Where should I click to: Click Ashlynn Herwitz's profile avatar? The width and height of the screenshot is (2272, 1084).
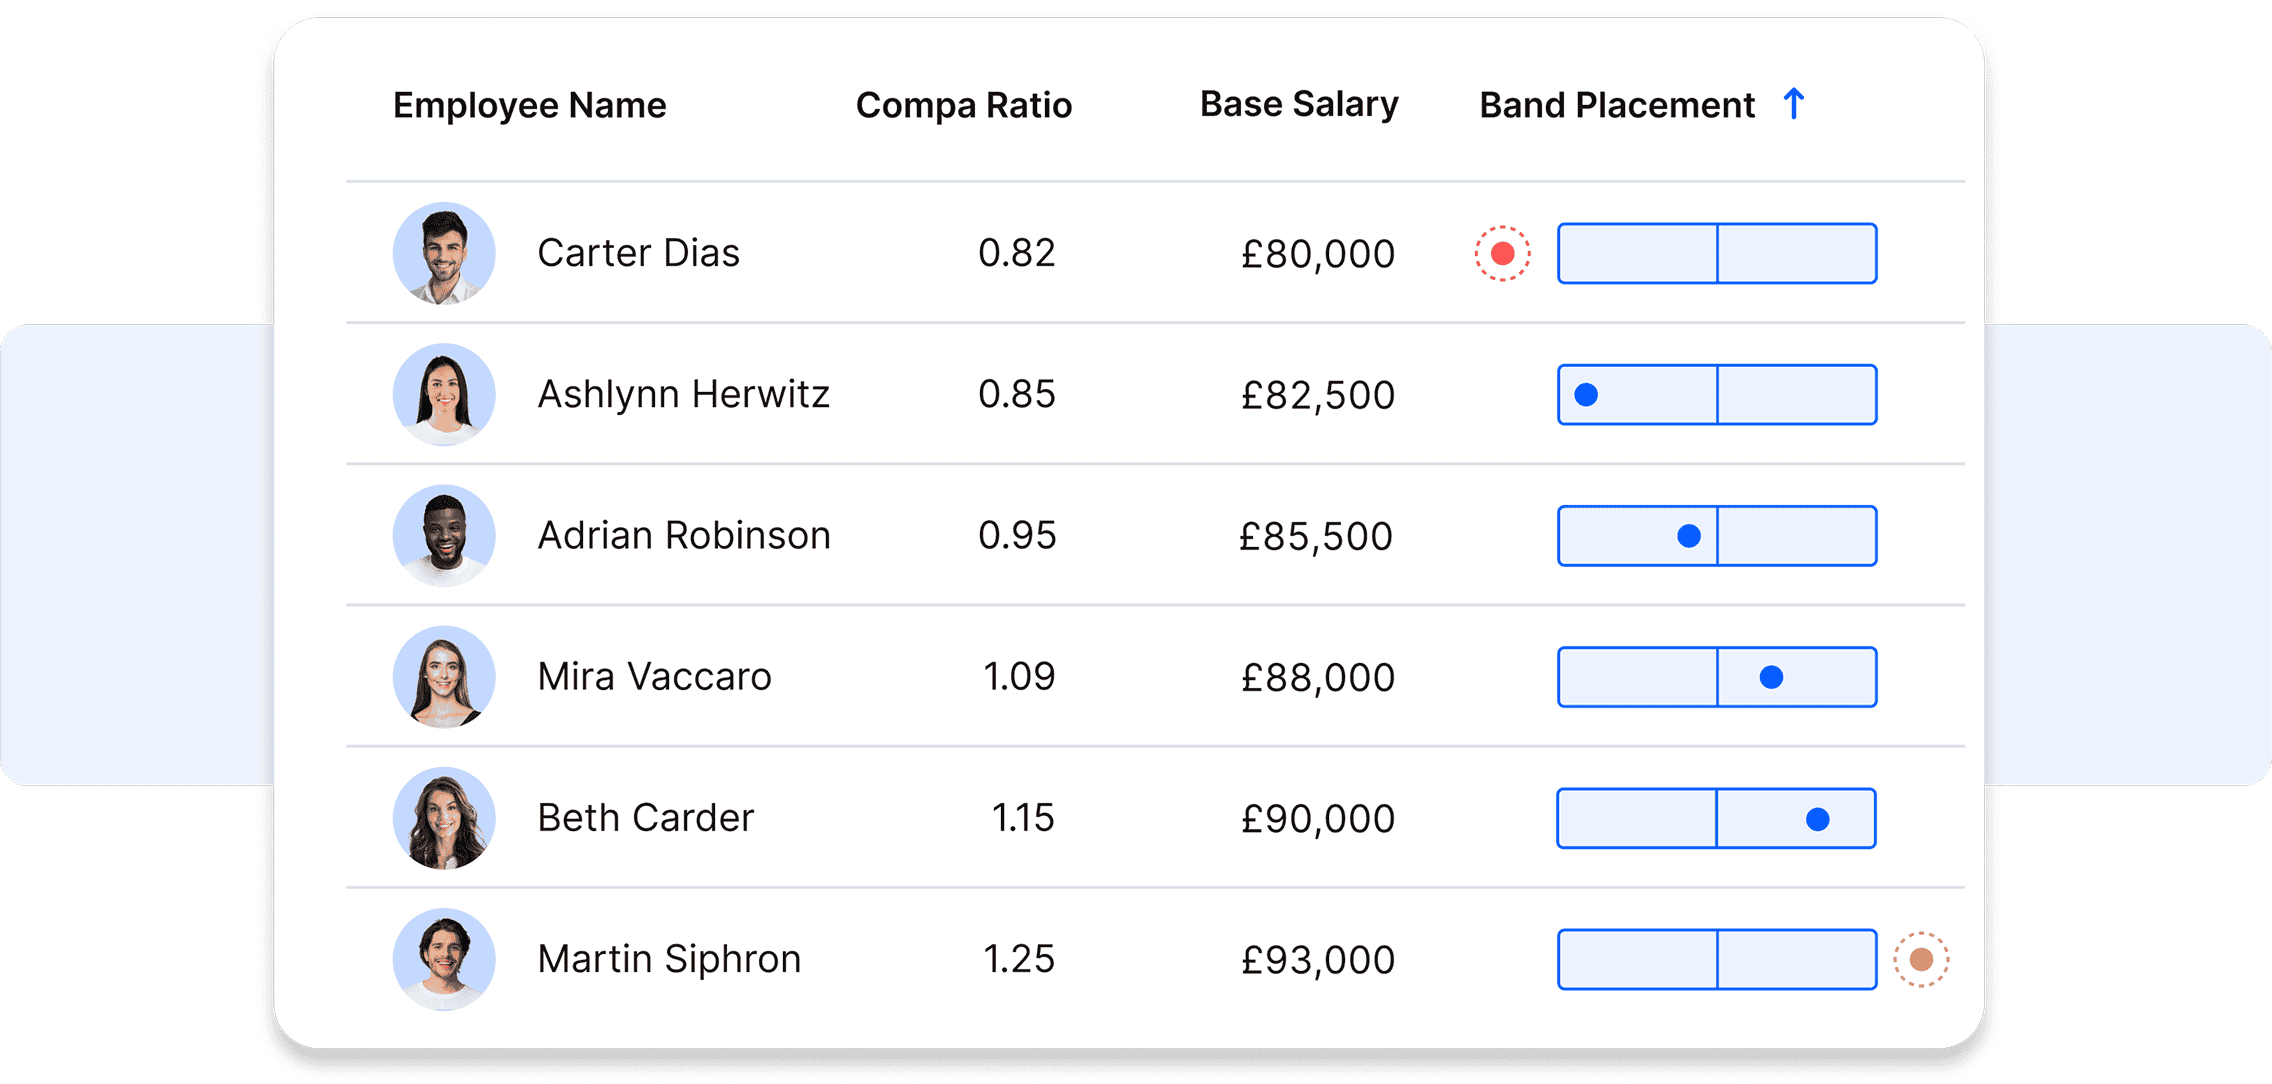pos(444,394)
